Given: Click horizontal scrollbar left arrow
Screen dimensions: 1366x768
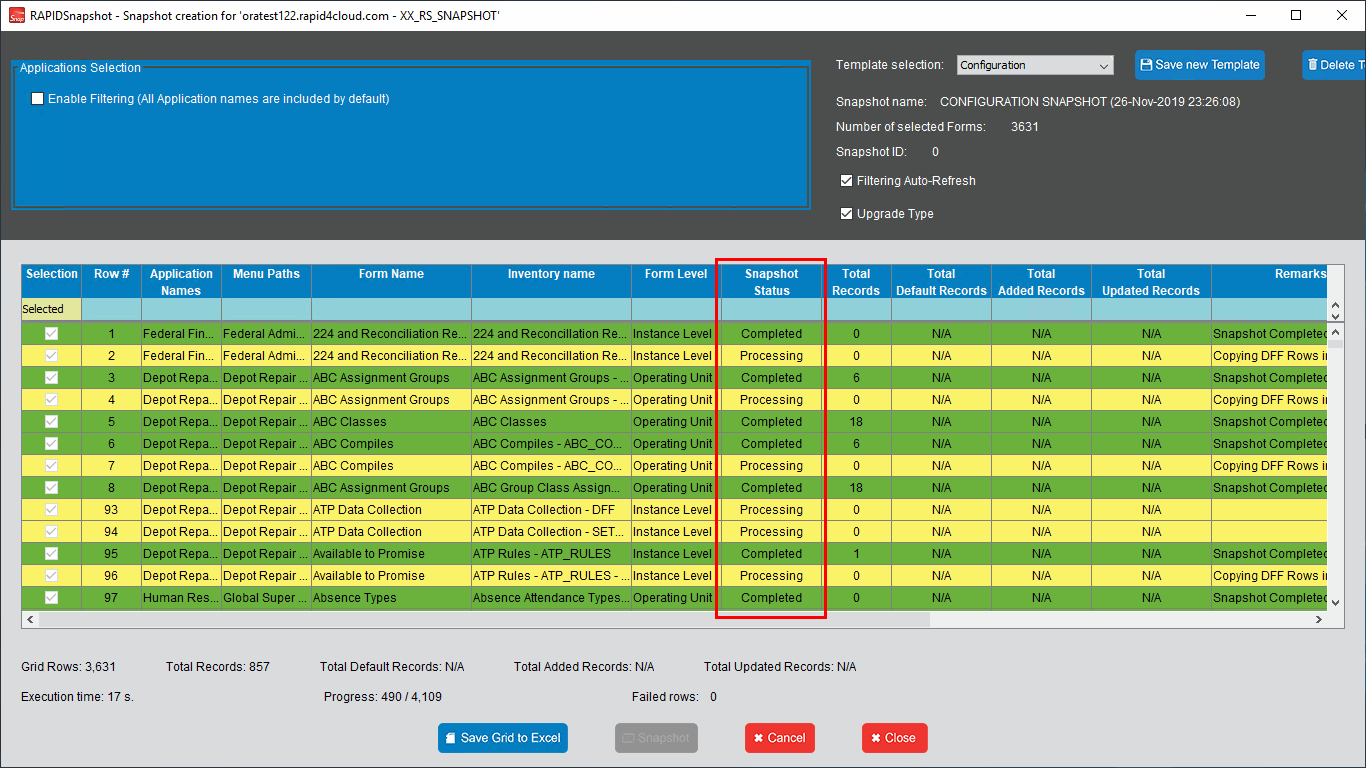Looking at the screenshot, I should coord(30,620).
